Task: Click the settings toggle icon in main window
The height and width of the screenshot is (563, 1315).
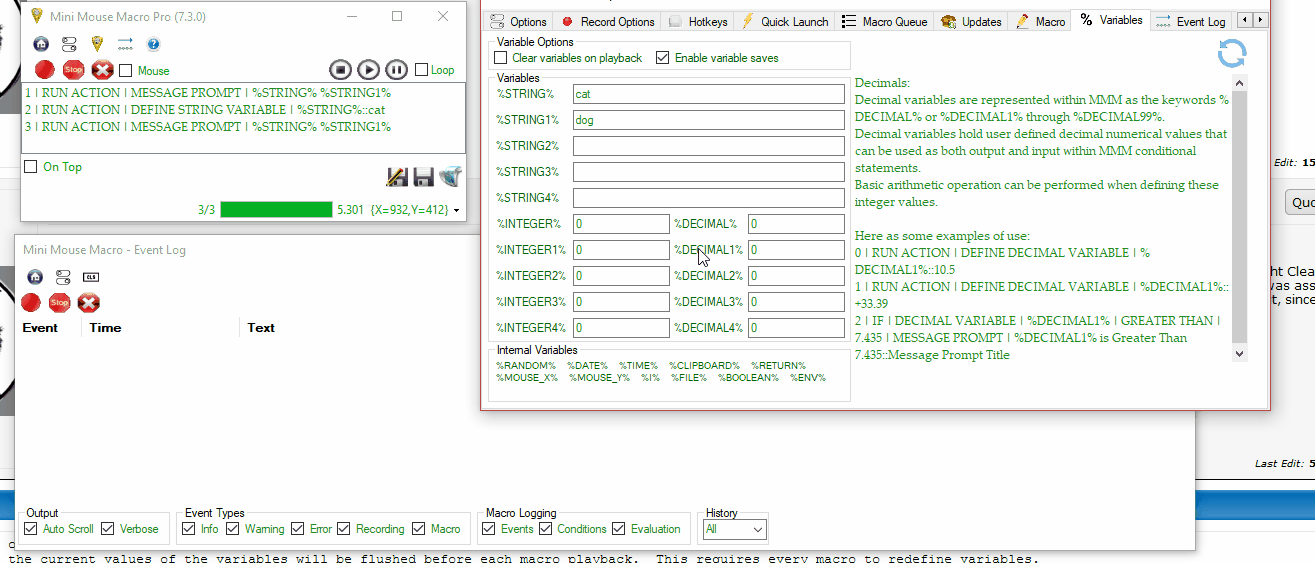Action: (x=69, y=44)
